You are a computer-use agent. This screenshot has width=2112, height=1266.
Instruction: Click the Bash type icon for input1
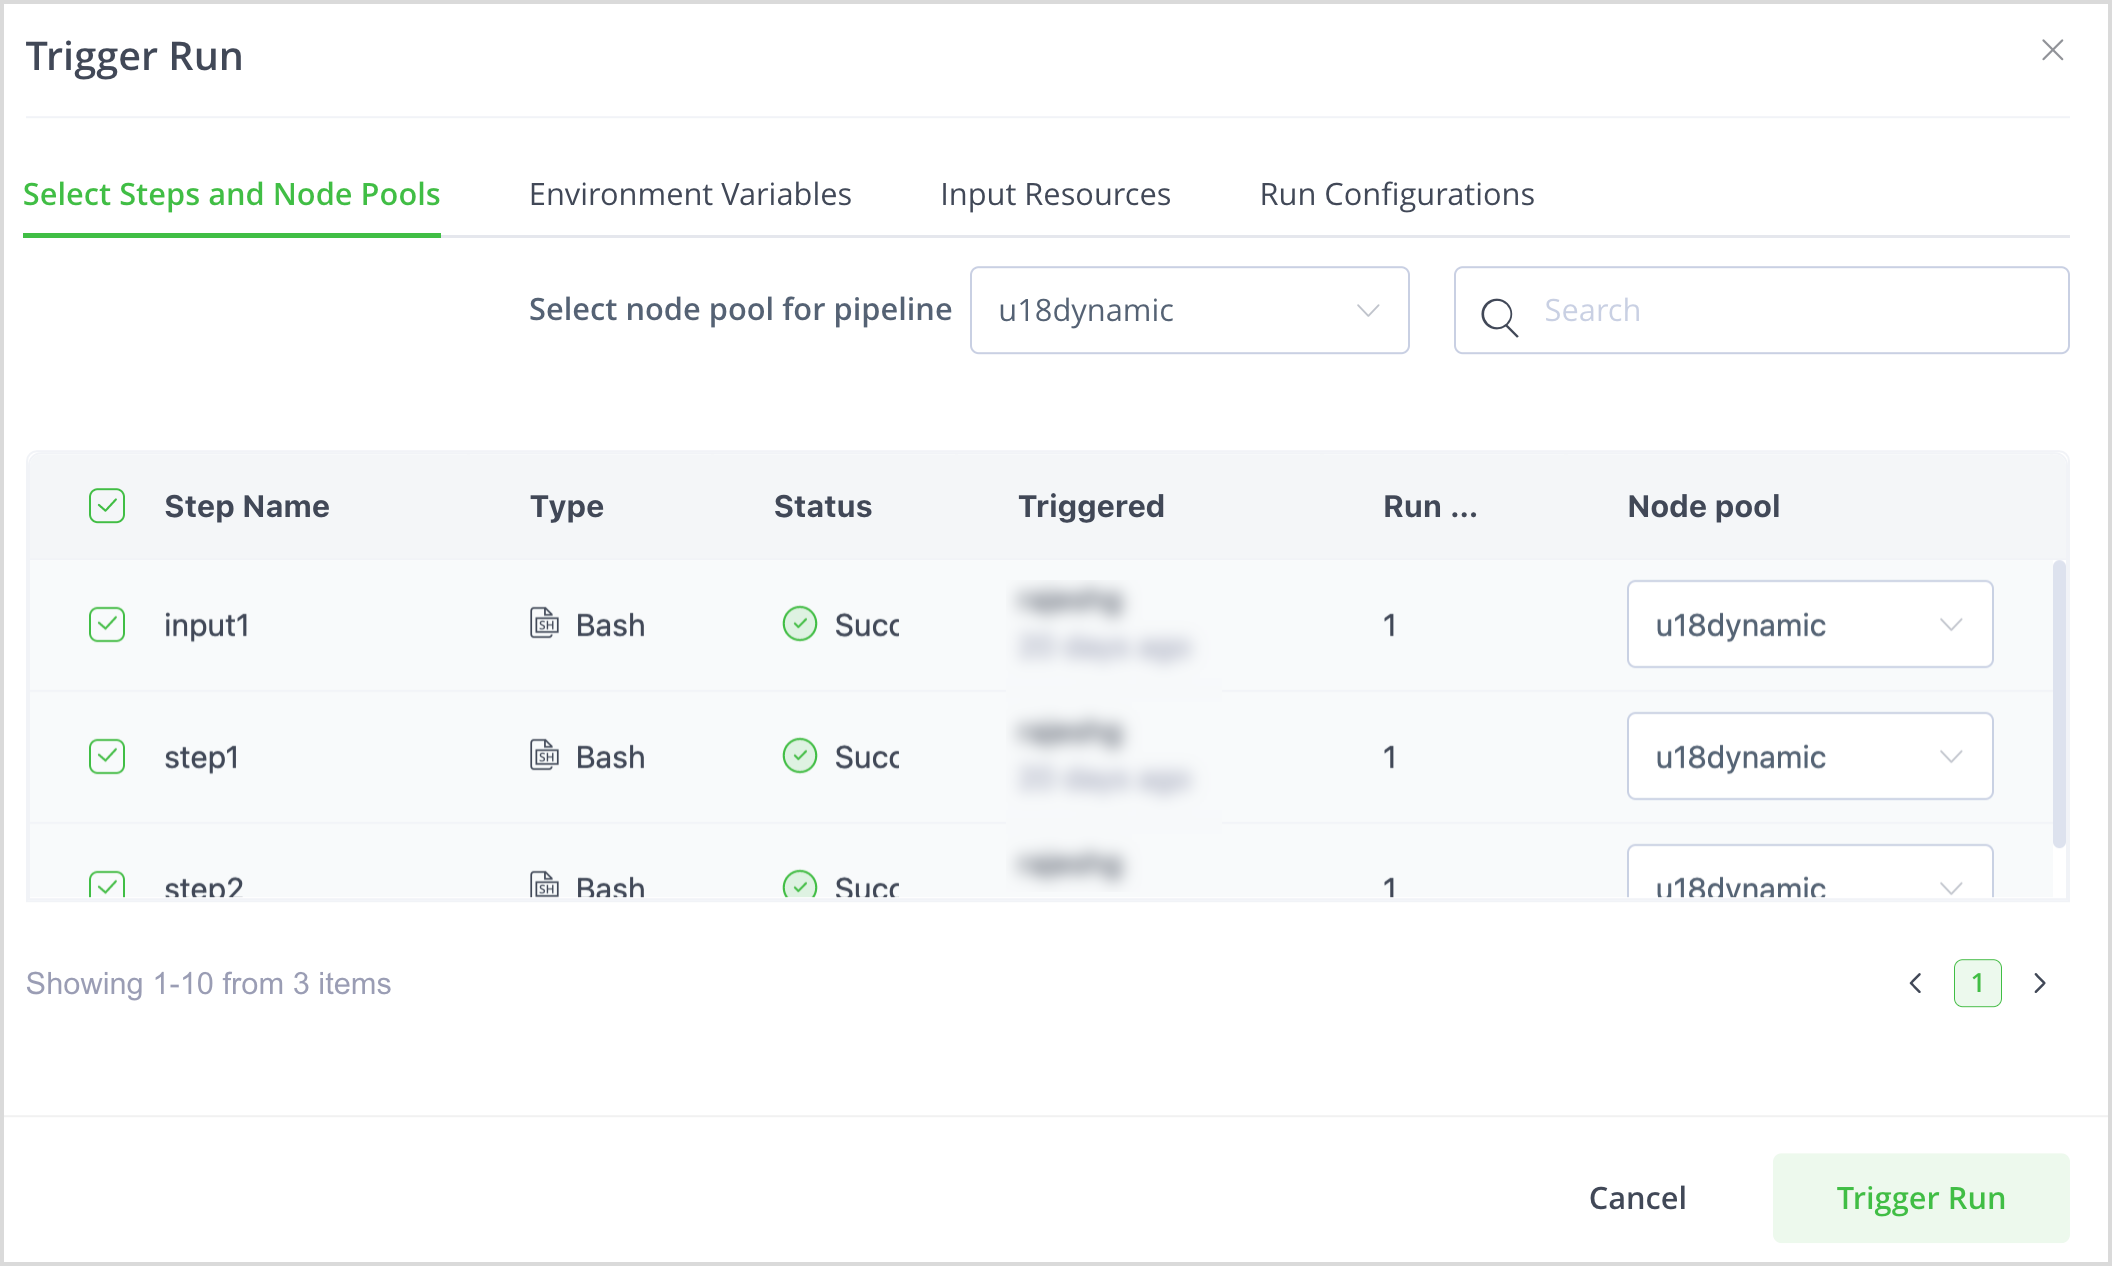(544, 623)
